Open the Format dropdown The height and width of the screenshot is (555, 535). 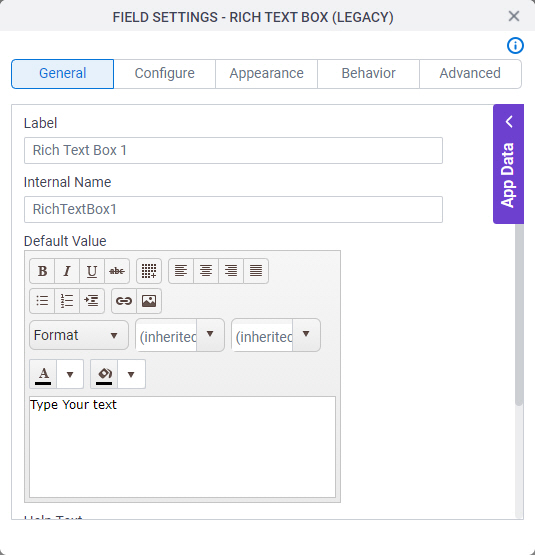pos(79,335)
